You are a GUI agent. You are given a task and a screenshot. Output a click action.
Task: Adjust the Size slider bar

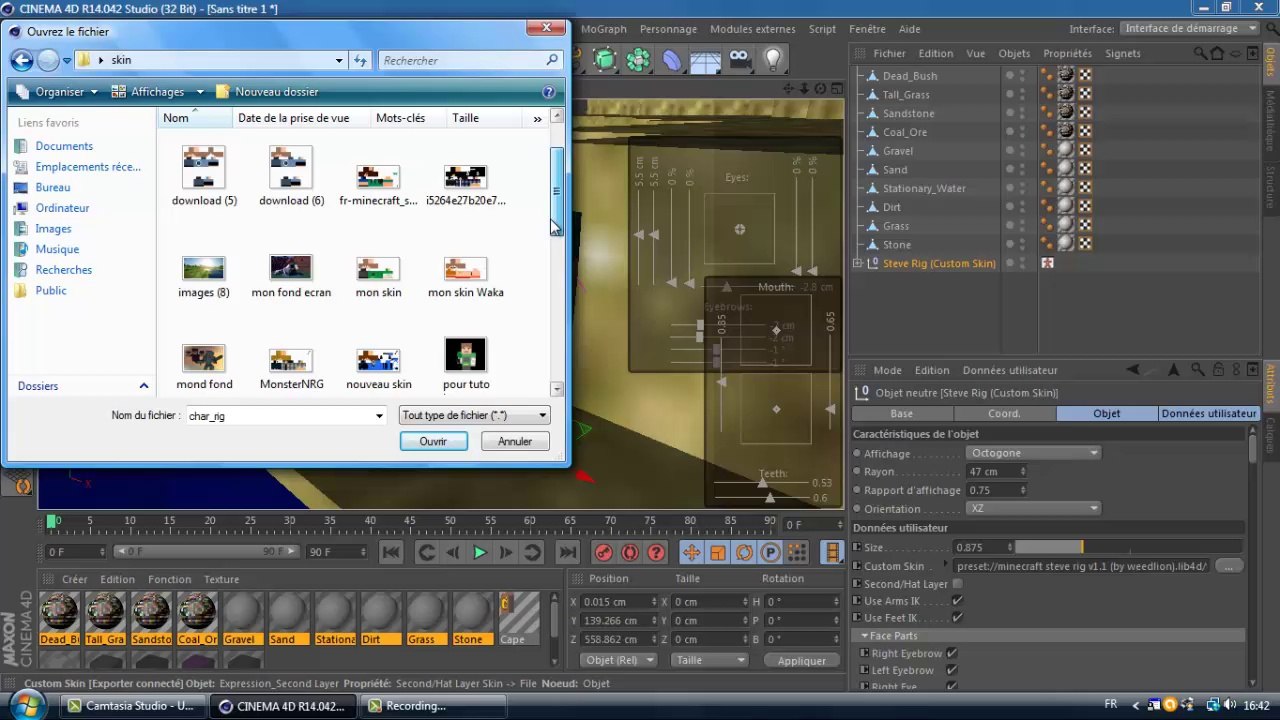[x=1128, y=547]
